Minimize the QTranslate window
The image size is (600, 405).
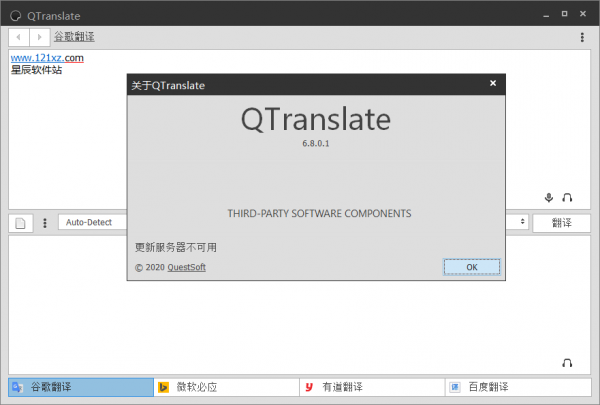point(546,15)
